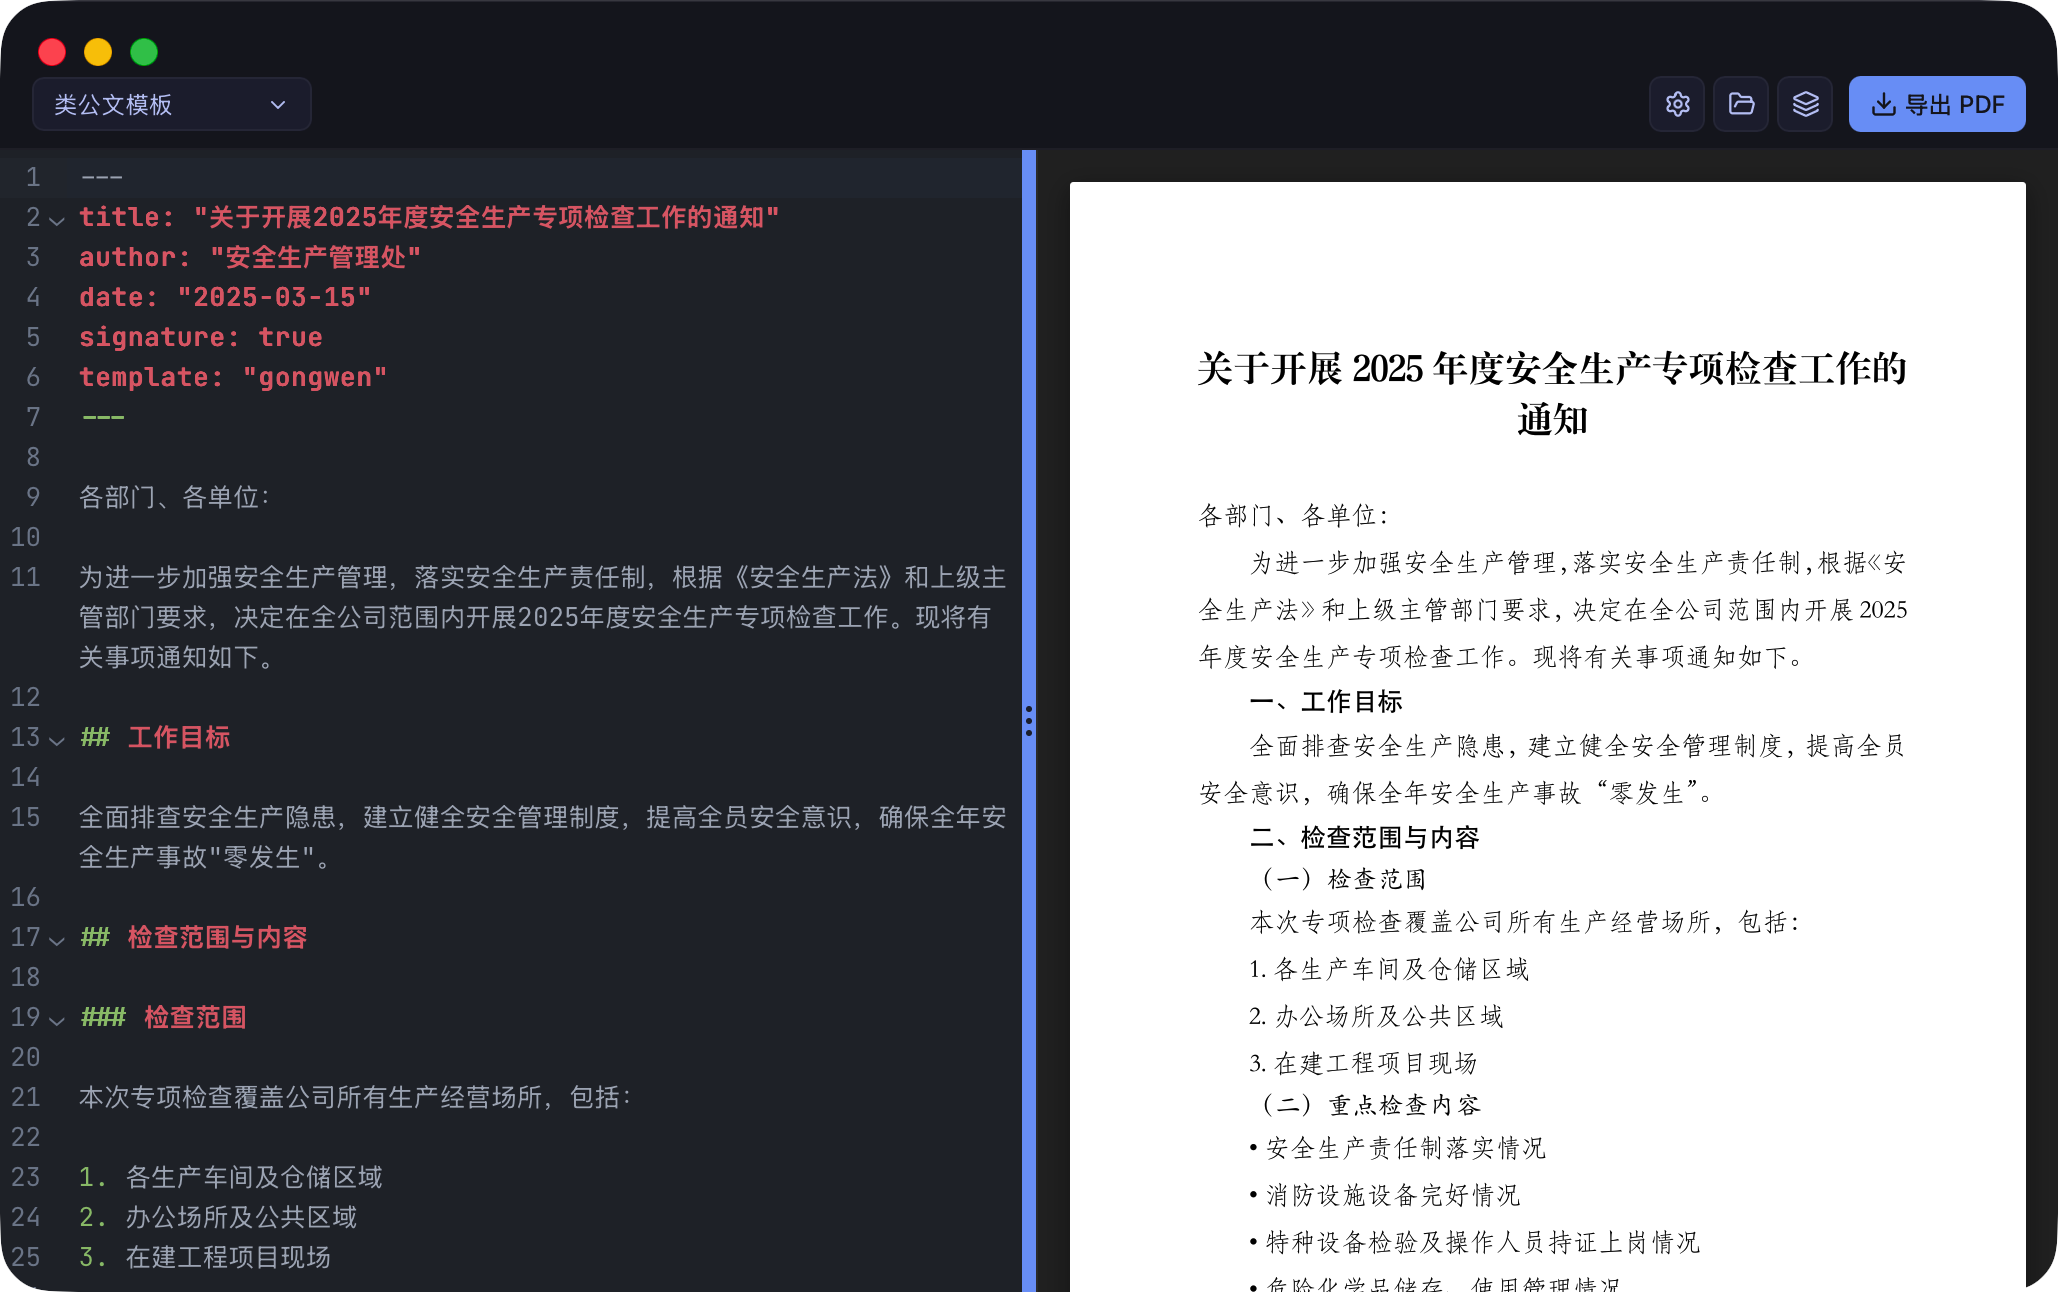Collapse the 检查范围与内容 section fold

57,941
